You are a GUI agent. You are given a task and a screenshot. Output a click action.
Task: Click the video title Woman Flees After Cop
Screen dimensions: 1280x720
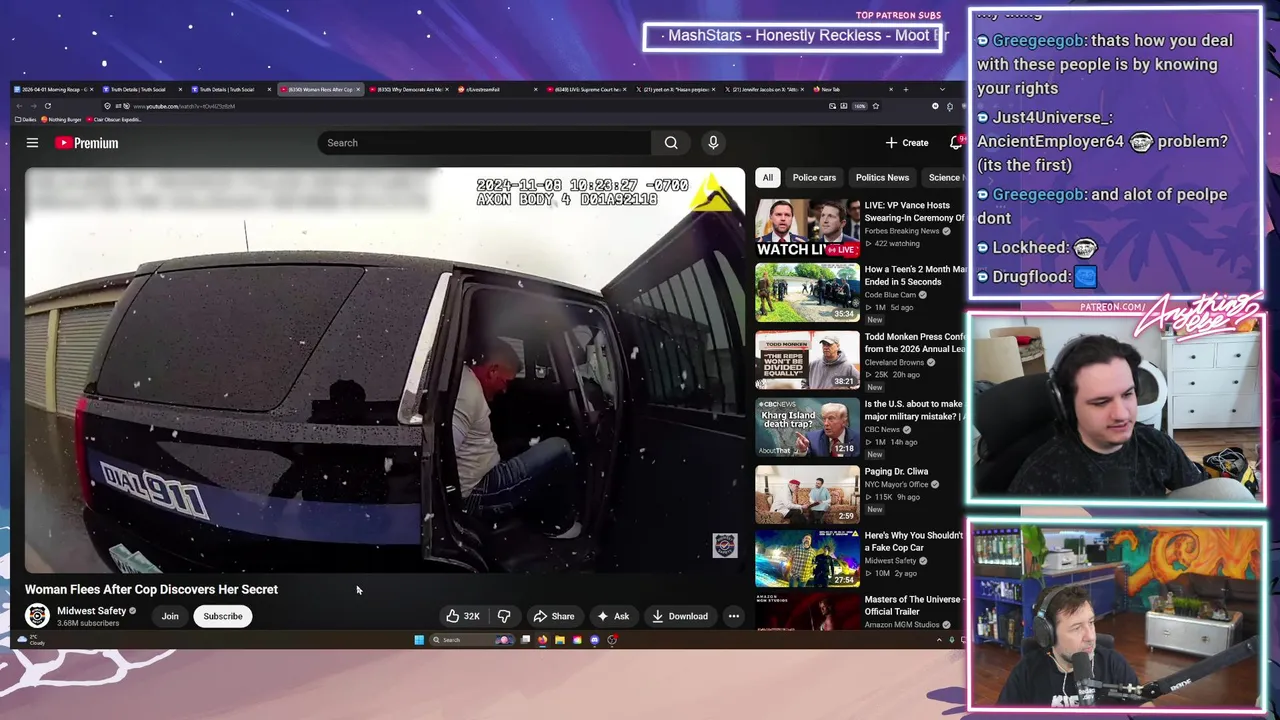pyautogui.click(x=151, y=589)
